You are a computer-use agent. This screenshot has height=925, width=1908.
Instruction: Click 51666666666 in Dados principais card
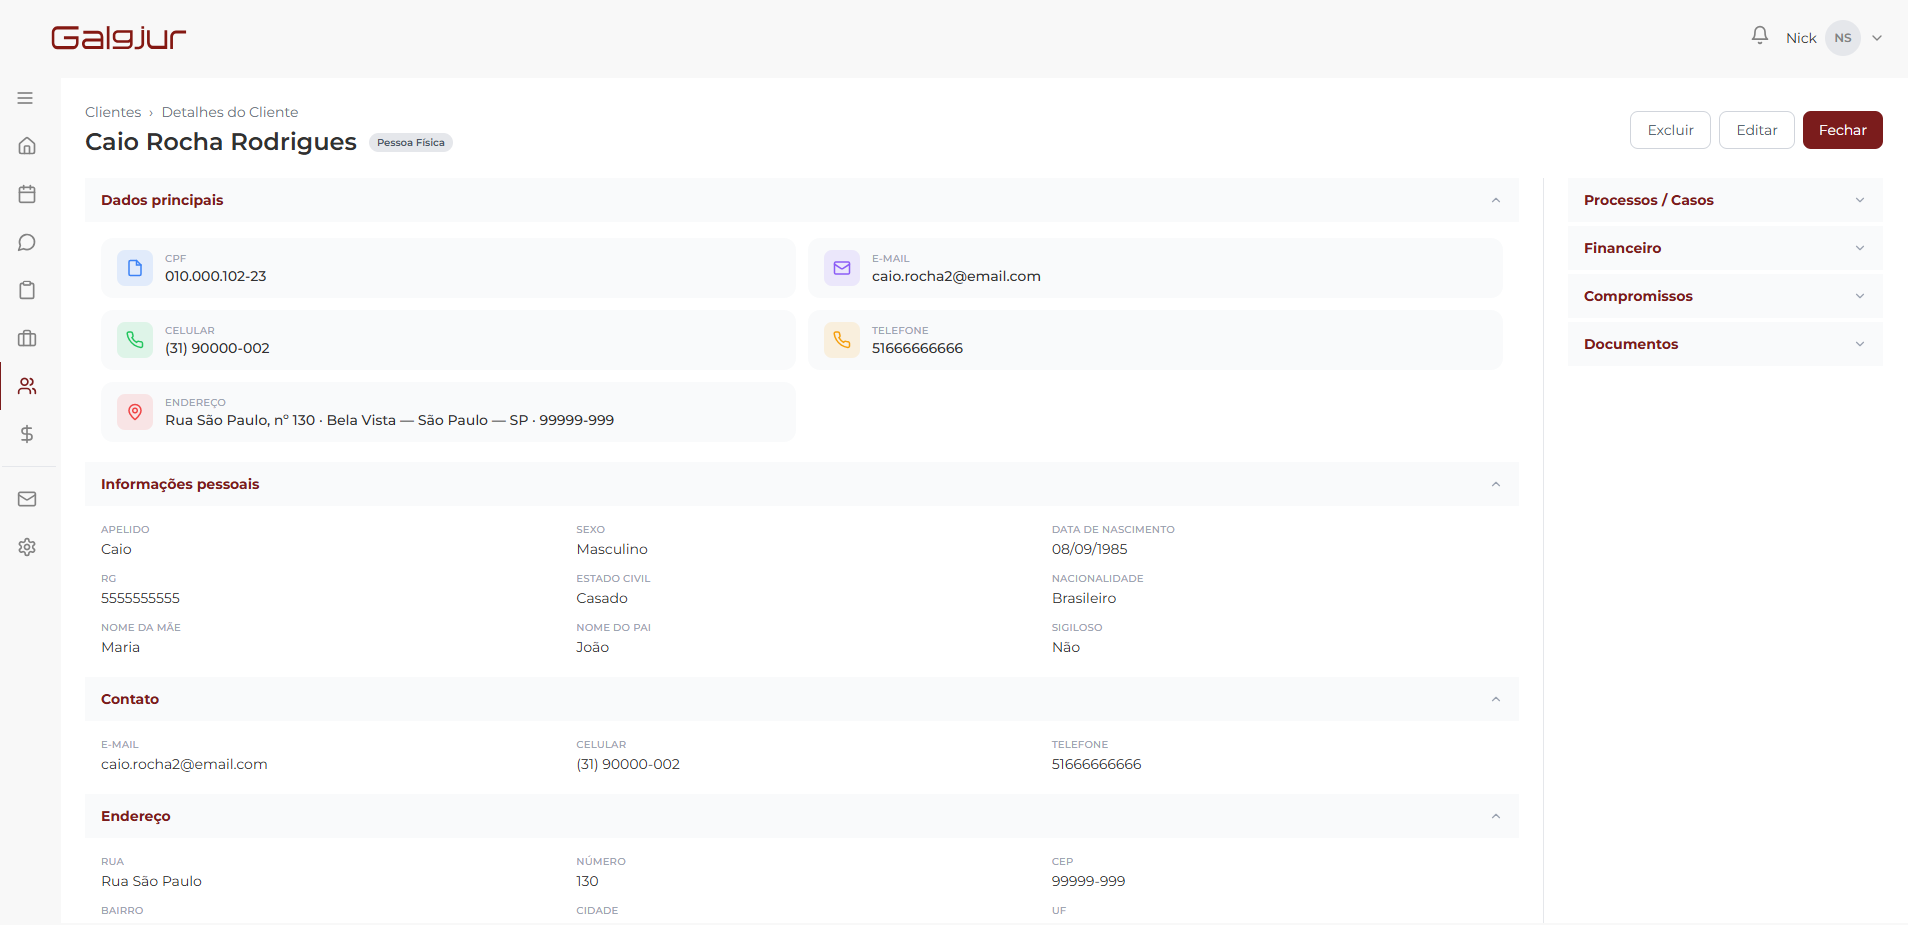click(x=917, y=348)
